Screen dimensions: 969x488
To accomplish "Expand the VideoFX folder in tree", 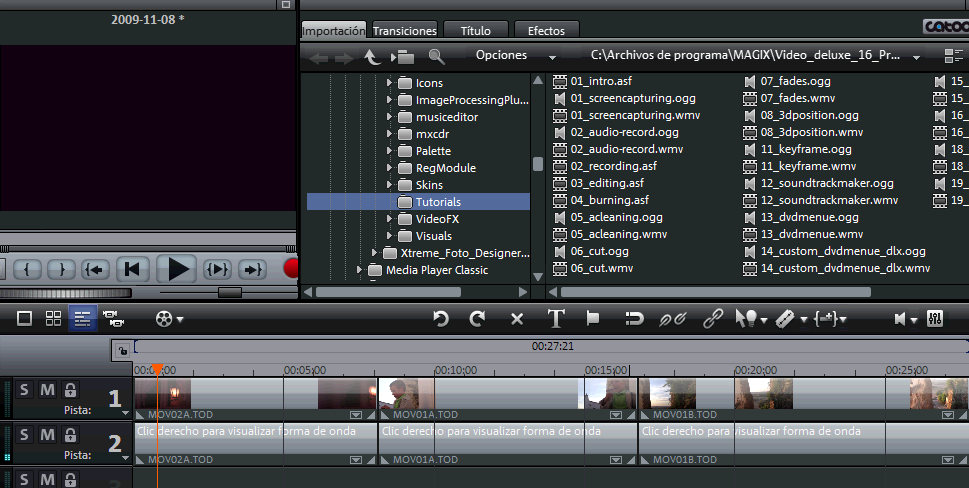I will pos(389,219).
